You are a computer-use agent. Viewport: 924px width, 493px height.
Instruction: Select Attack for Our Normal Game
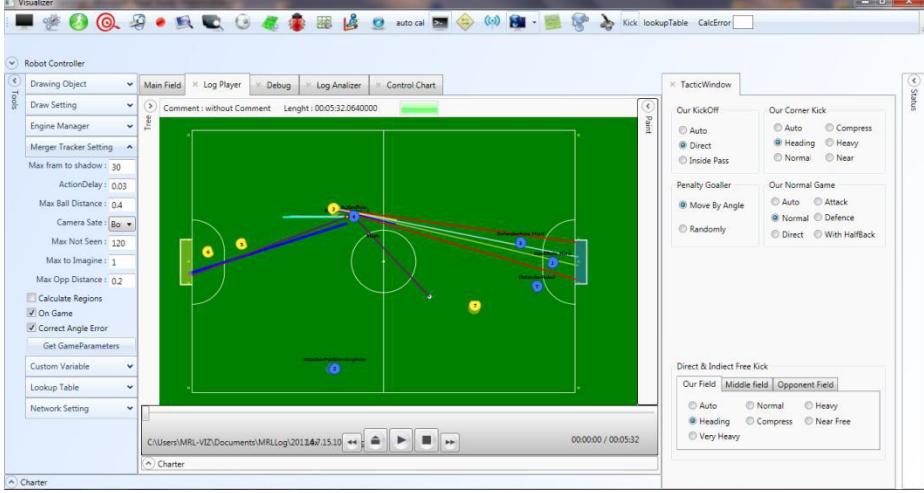tap(818, 202)
